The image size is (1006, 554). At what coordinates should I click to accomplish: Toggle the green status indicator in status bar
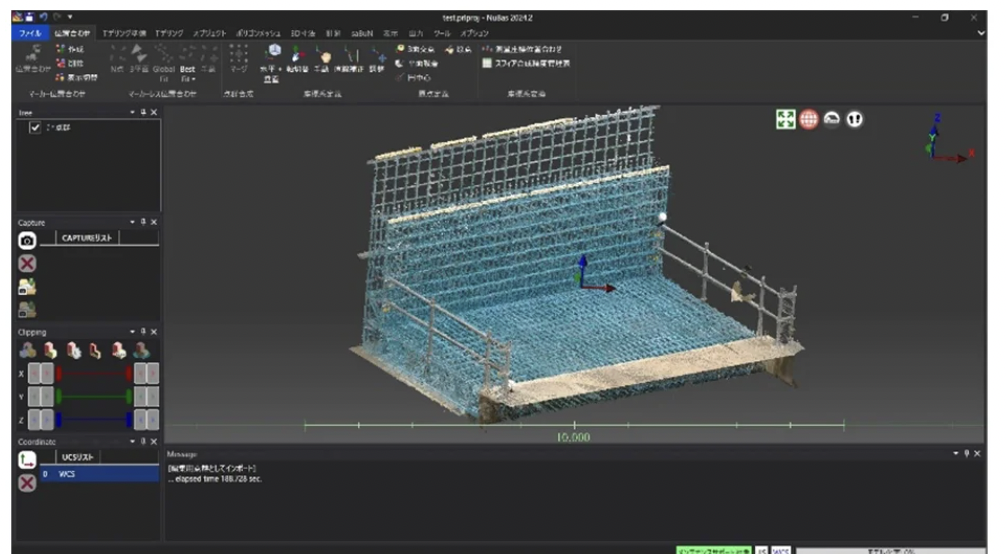pyautogui.click(x=714, y=549)
